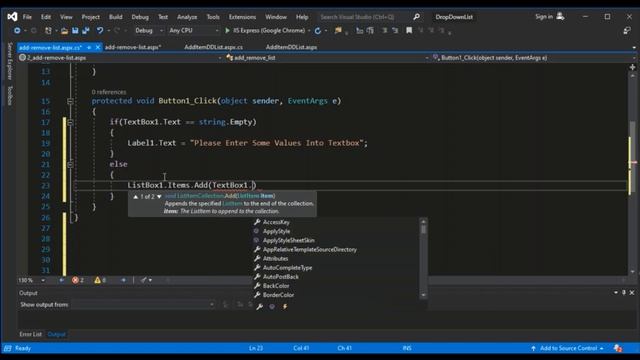Switch to AddItemDDList.aspx.cs tab

(x=213, y=47)
